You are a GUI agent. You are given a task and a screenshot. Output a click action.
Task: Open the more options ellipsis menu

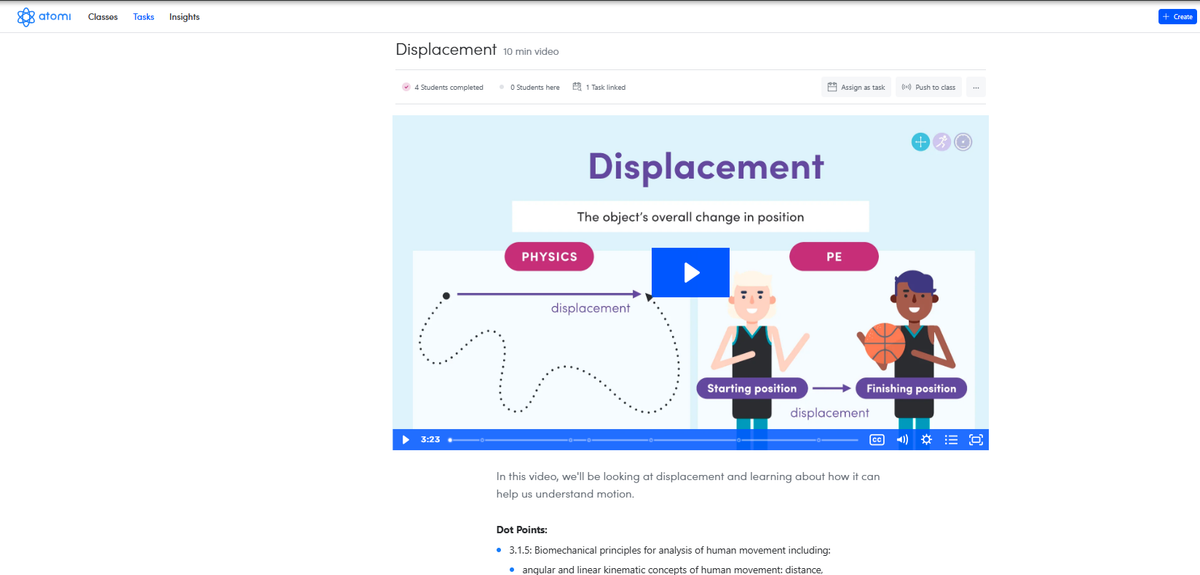point(976,87)
